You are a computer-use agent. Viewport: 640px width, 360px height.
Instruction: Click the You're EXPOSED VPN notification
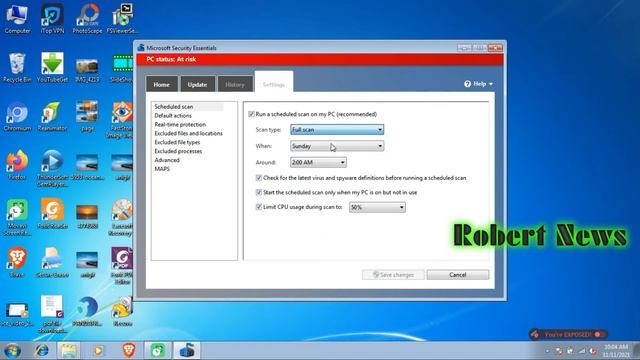[568, 334]
